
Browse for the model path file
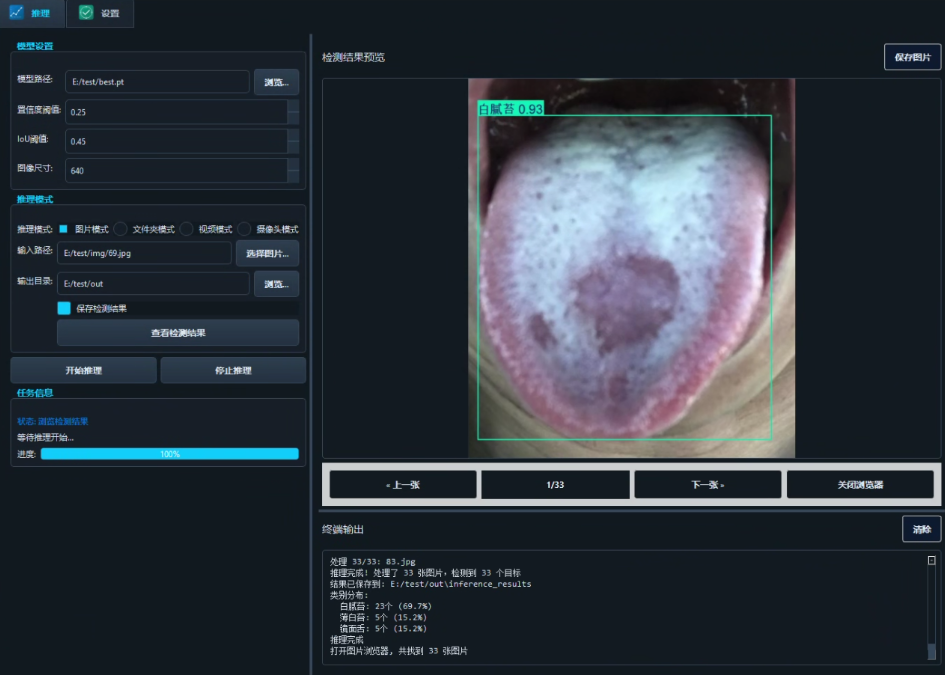pyautogui.click(x=276, y=82)
